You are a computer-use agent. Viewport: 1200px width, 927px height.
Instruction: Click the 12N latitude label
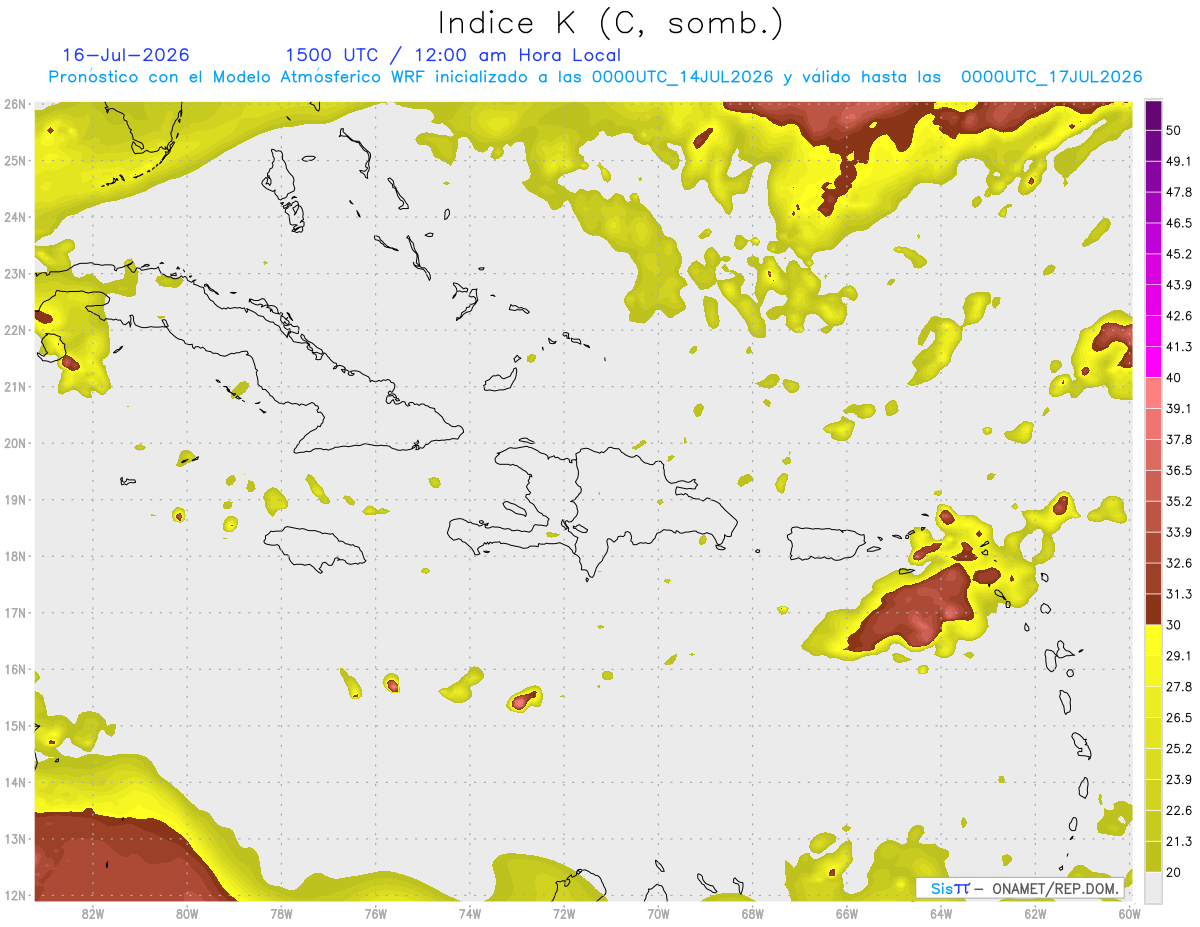click(x=15, y=895)
